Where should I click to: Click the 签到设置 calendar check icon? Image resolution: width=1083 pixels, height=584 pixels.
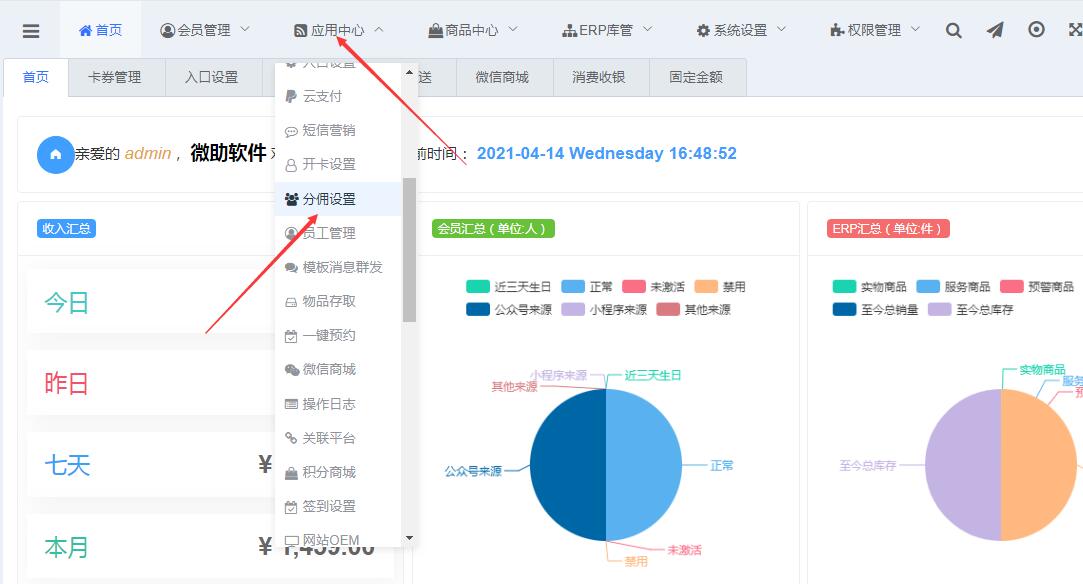coord(291,507)
